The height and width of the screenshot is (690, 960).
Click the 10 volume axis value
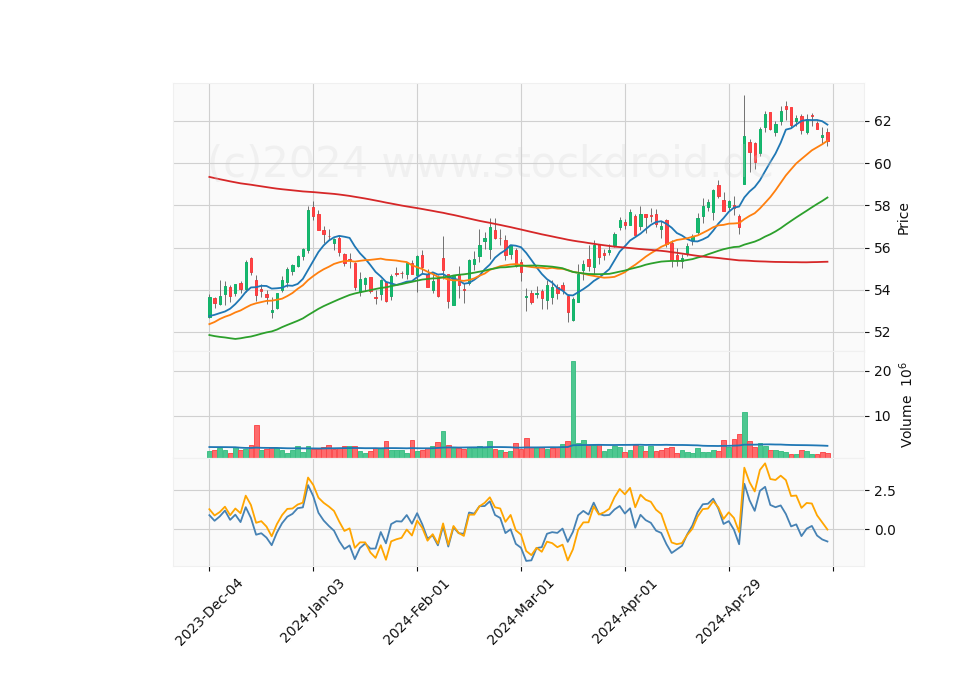[882, 417]
